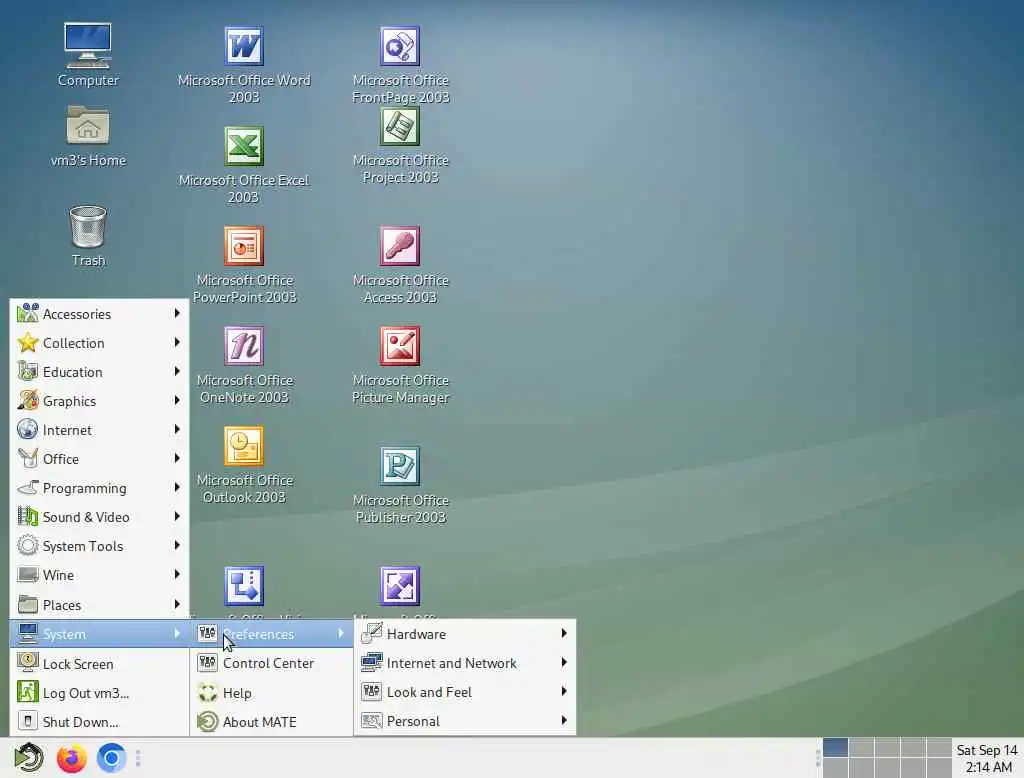Image resolution: width=1024 pixels, height=778 pixels.
Task: Launch Microsoft Office PowerPoint 2003 shortcut
Action: click(x=244, y=265)
